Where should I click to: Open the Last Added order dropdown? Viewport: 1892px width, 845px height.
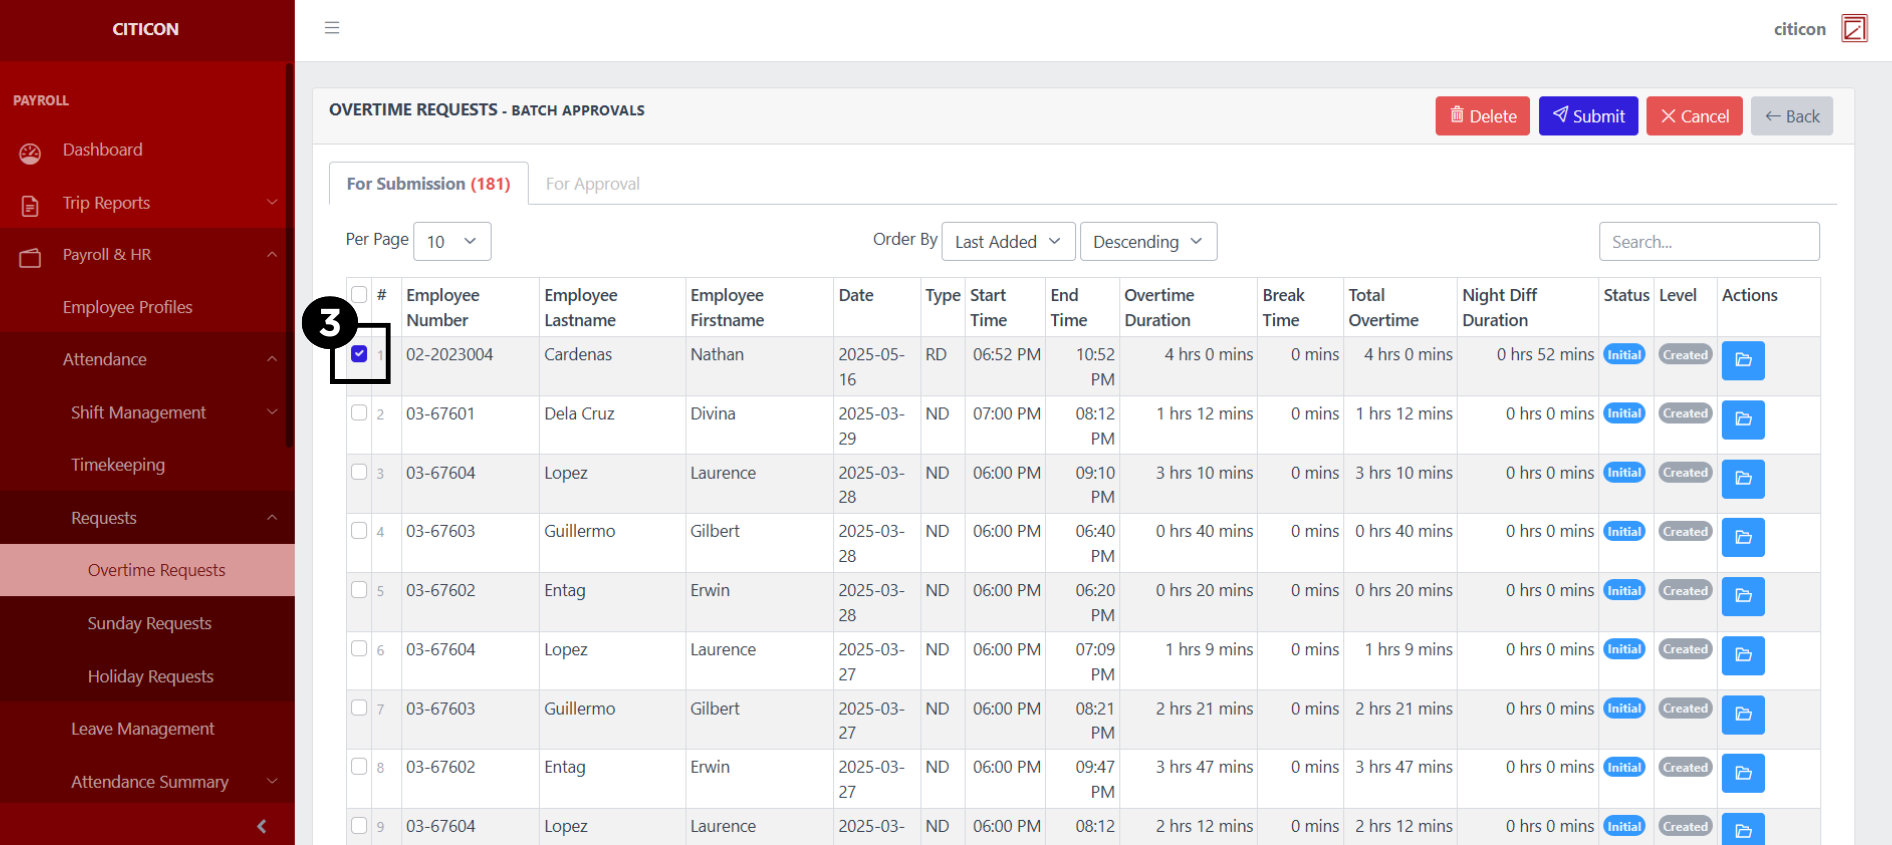[1008, 242]
